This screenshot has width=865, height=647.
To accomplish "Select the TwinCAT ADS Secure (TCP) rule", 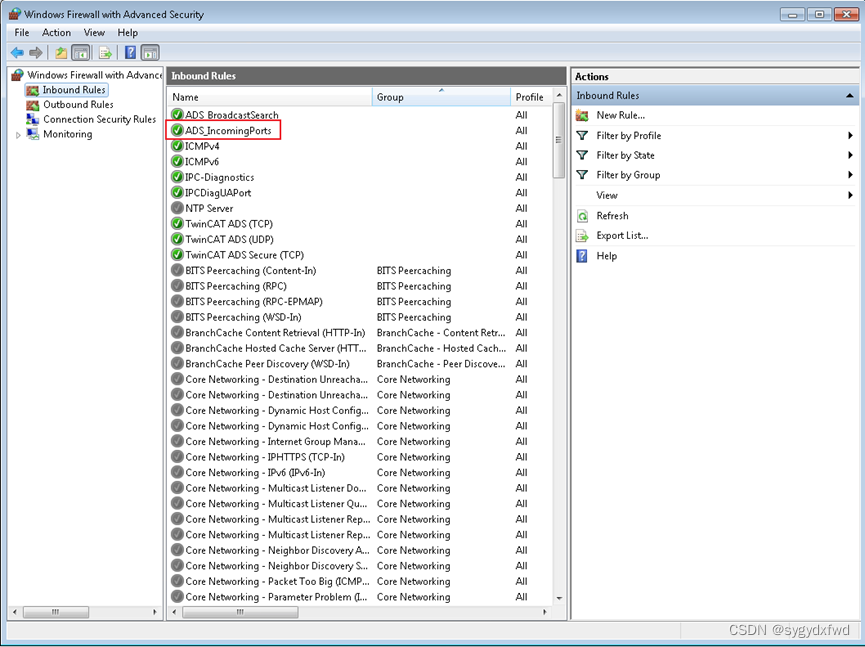I will coord(244,255).
